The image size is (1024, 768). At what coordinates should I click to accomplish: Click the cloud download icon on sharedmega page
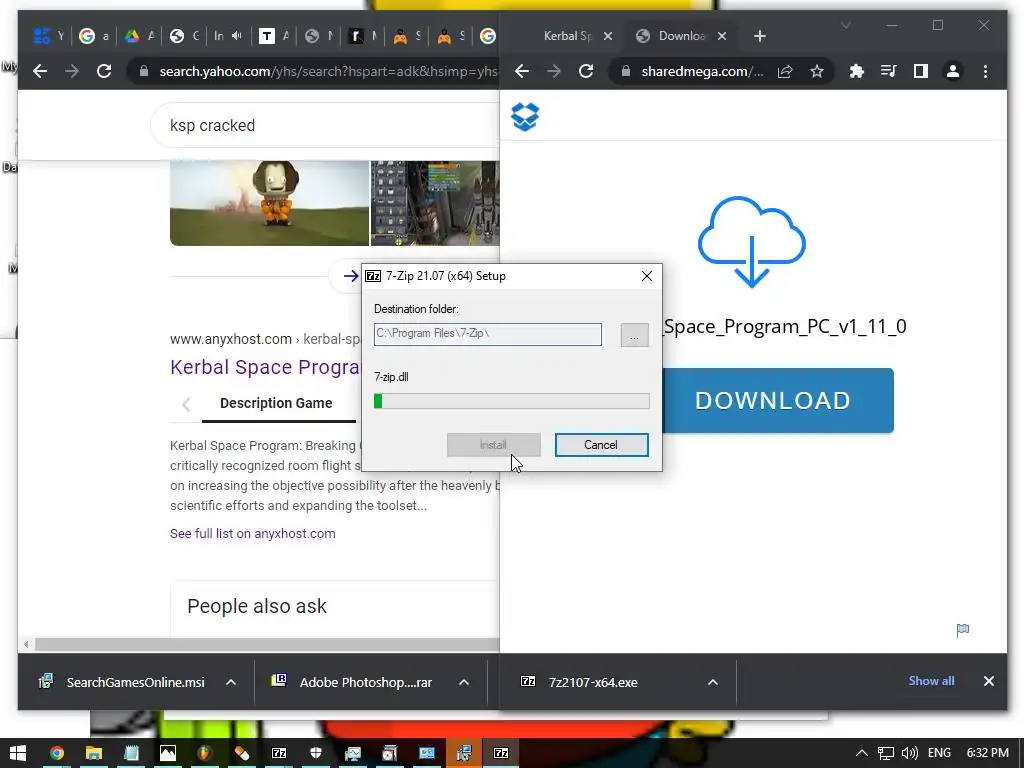[752, 242]
